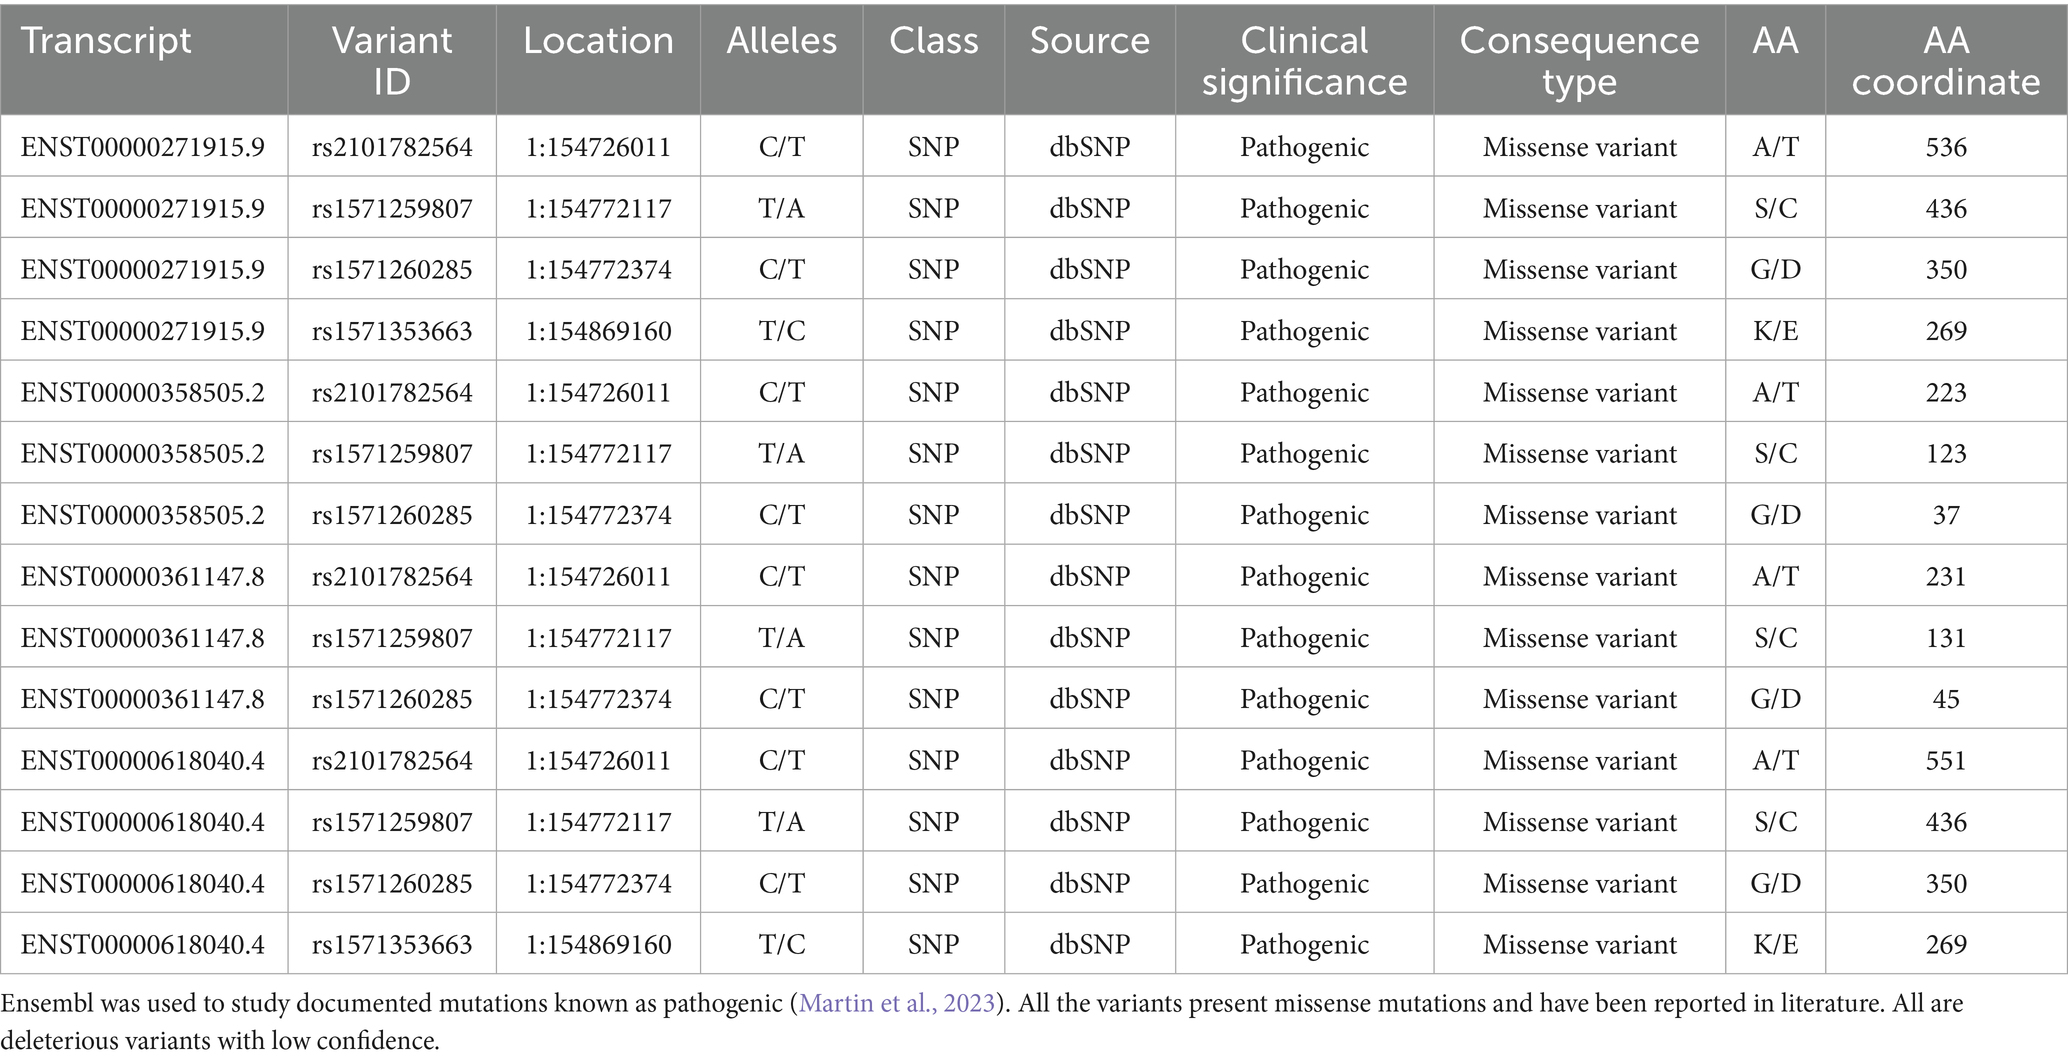Select AA coordinate cell 536

pos(1945,147)
